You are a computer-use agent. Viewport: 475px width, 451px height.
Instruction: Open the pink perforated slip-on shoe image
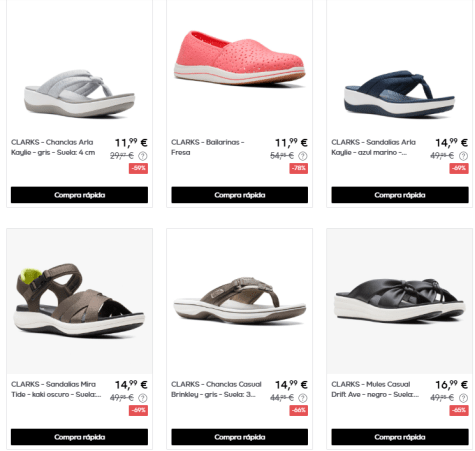click(239, 58)
